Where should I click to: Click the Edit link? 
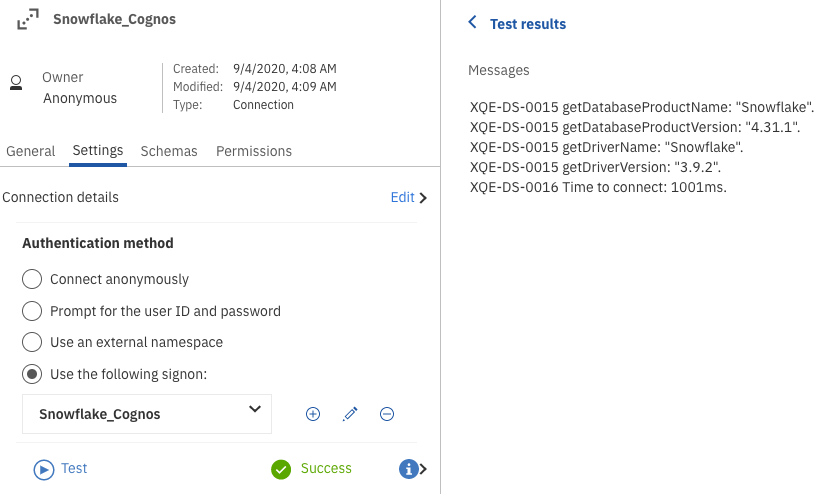tap(403, 198)
